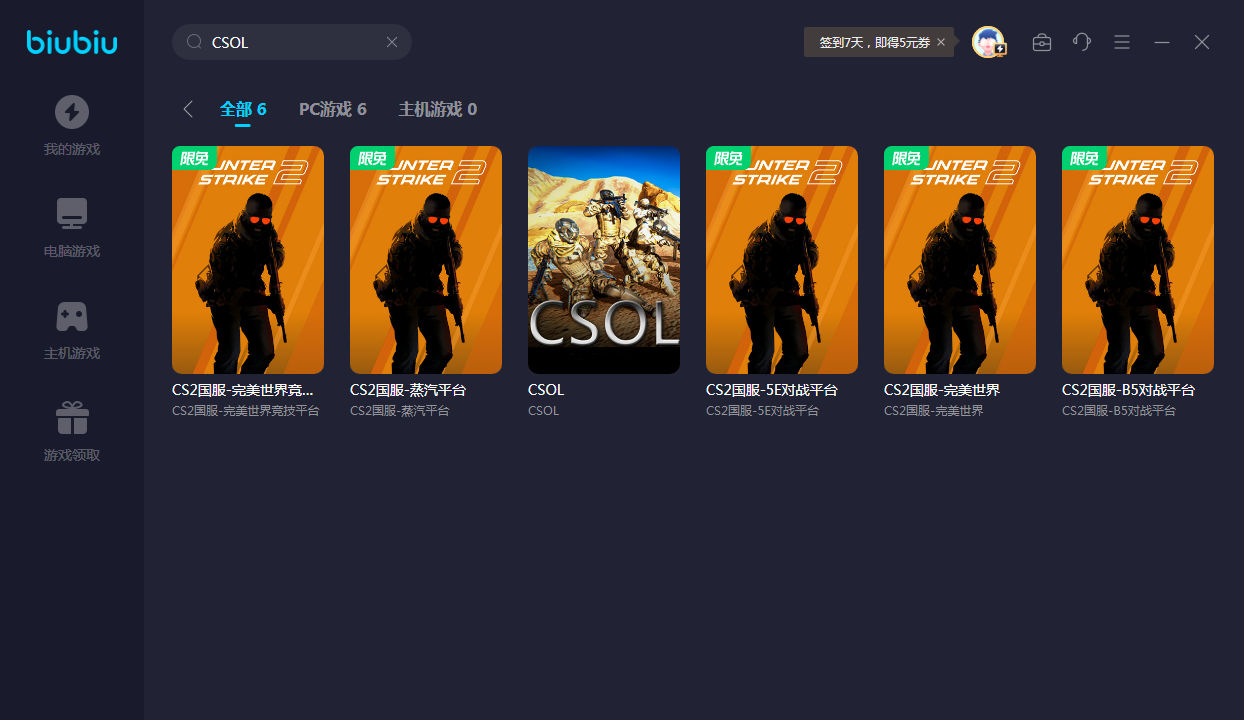Screen dimensions: 1244x720
Task: Dismiss the 7-day sign-in coupon tooltip
Action: pyautogui.click(x=941, y=42)
